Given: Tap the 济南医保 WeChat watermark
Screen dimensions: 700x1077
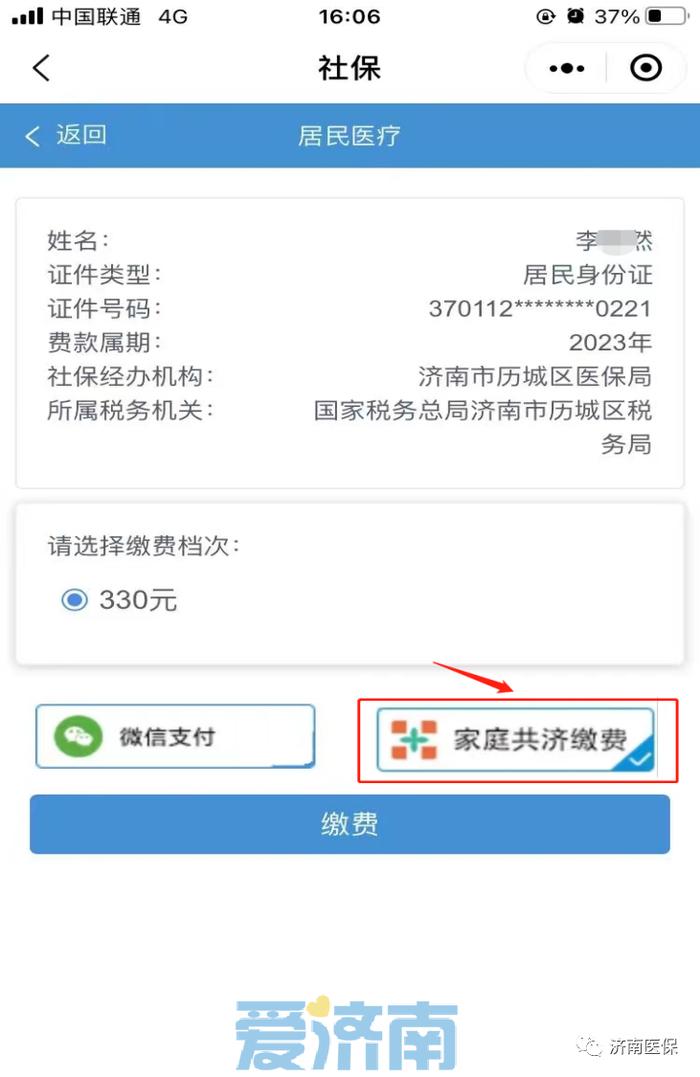Looking at the screenshot, I should click(627, 1046).
